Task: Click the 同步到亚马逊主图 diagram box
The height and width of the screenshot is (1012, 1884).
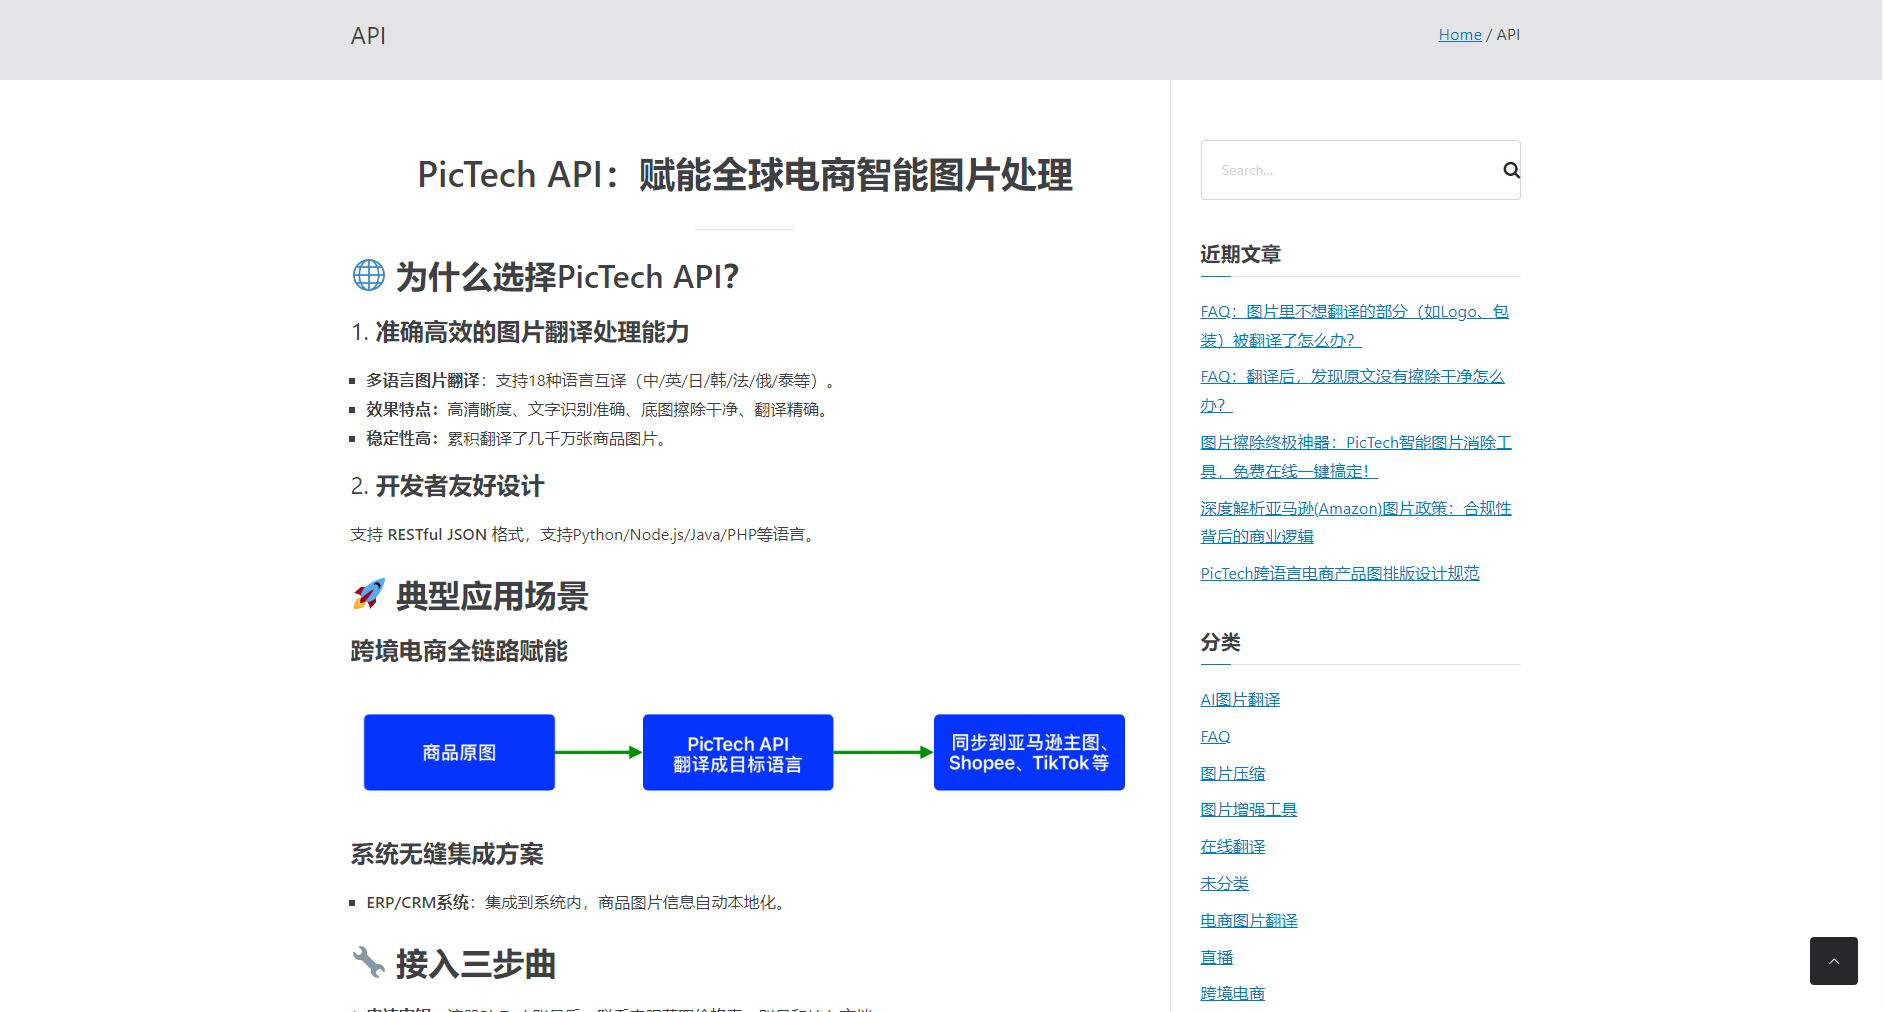Action: pyautogui.click(x=1029, y=752)
